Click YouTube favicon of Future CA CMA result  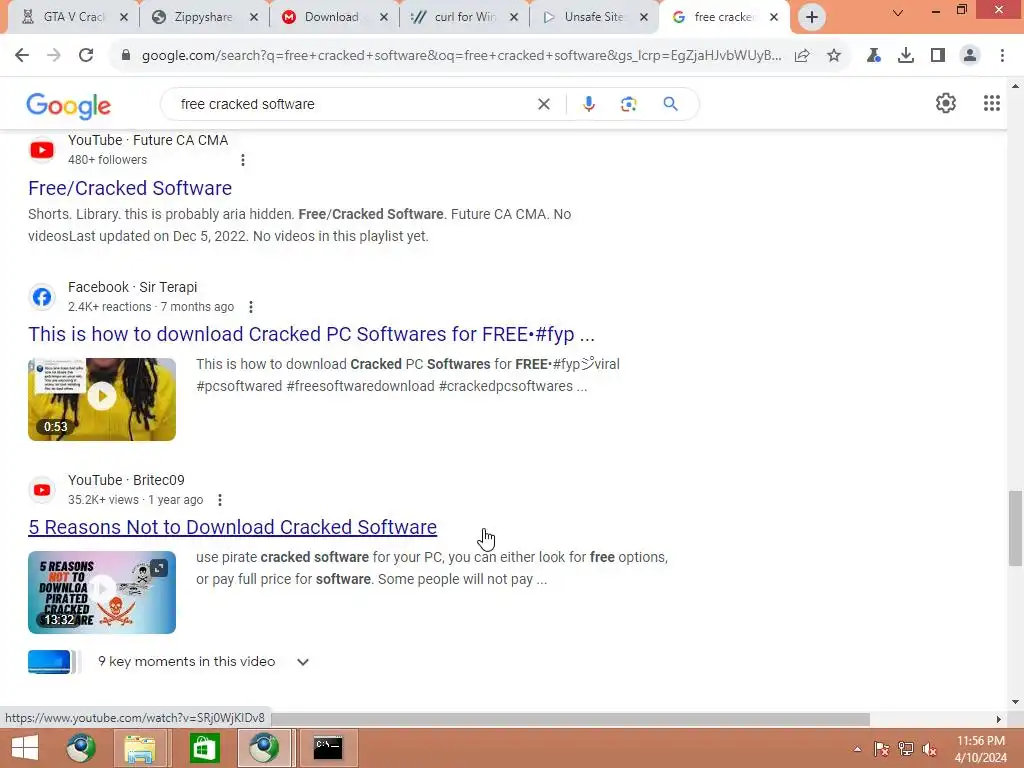click(x=42, y=150)
